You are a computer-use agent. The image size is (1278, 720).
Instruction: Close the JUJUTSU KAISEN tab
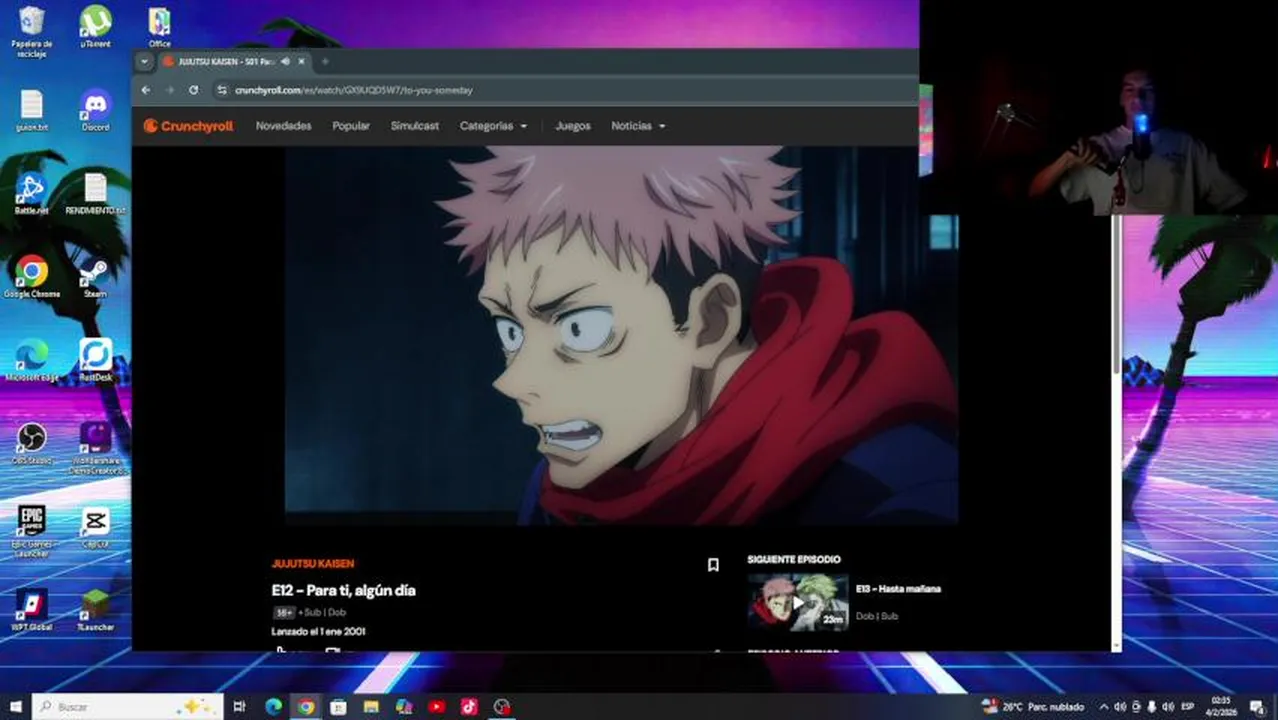coord(301,61)
